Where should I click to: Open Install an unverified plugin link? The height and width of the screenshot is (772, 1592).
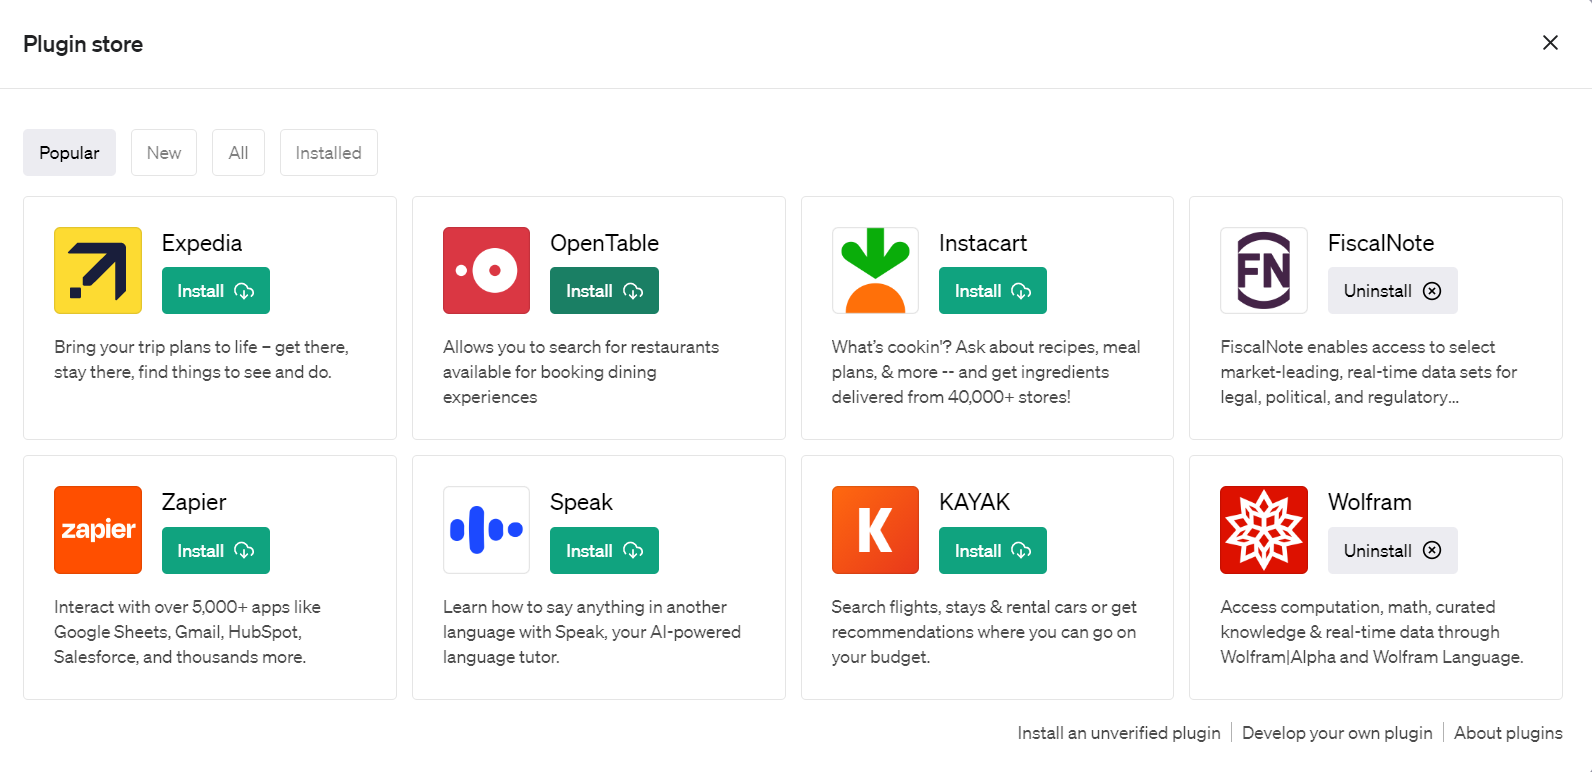(1119, 733)
